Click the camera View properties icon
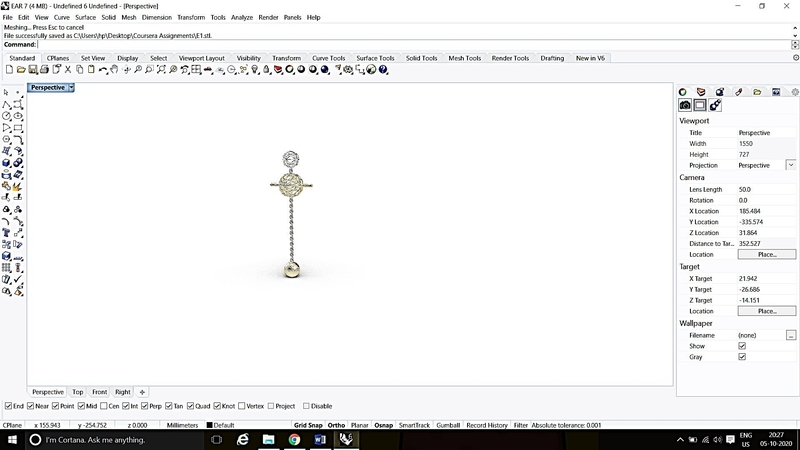The height and width of the screenshot is (450, 800). point(685,105)
